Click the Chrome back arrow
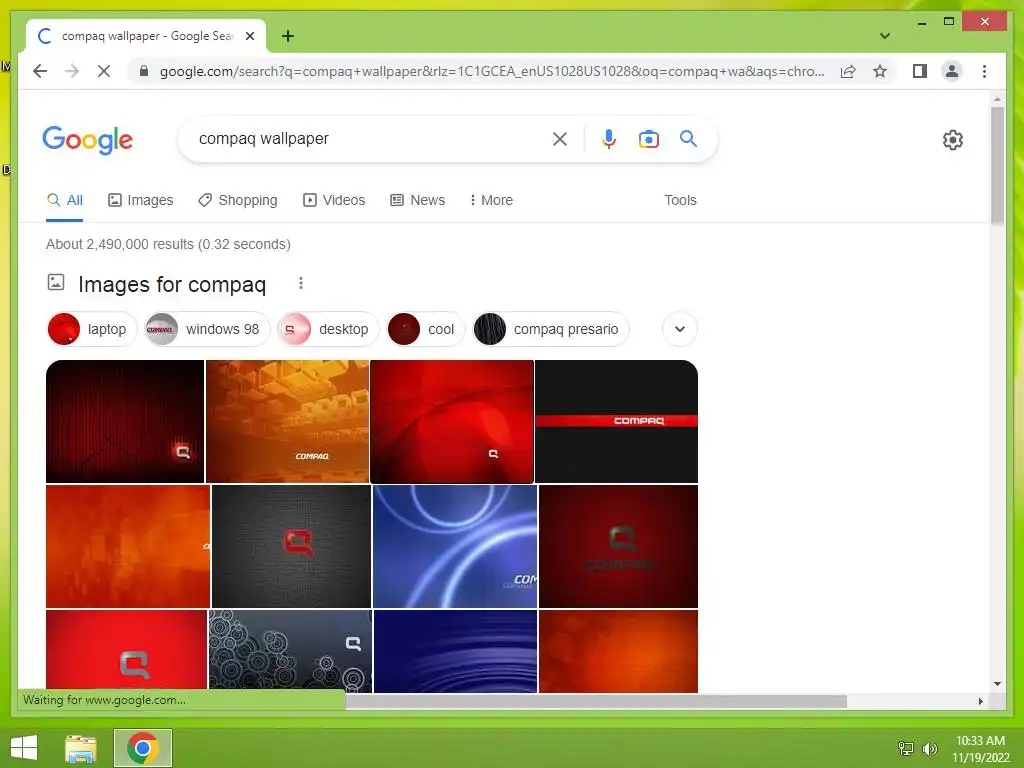 40,71
